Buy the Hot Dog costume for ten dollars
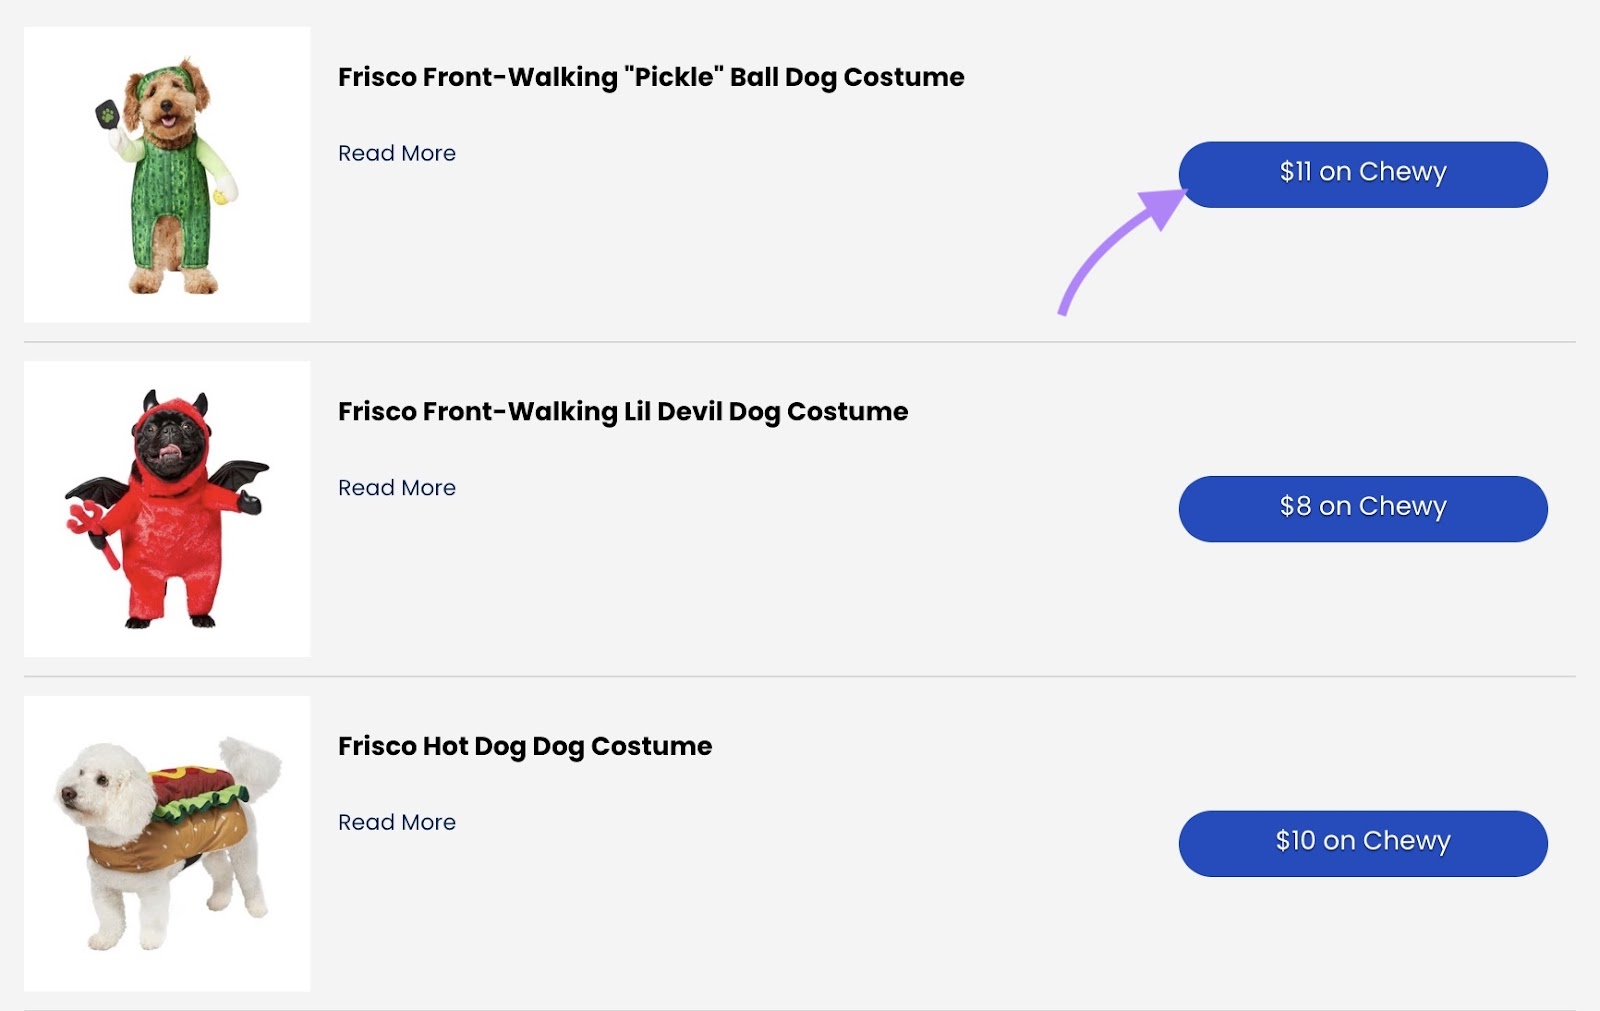The width and height of the screenshot is (1600, 1011). (x=1362, y=843)
